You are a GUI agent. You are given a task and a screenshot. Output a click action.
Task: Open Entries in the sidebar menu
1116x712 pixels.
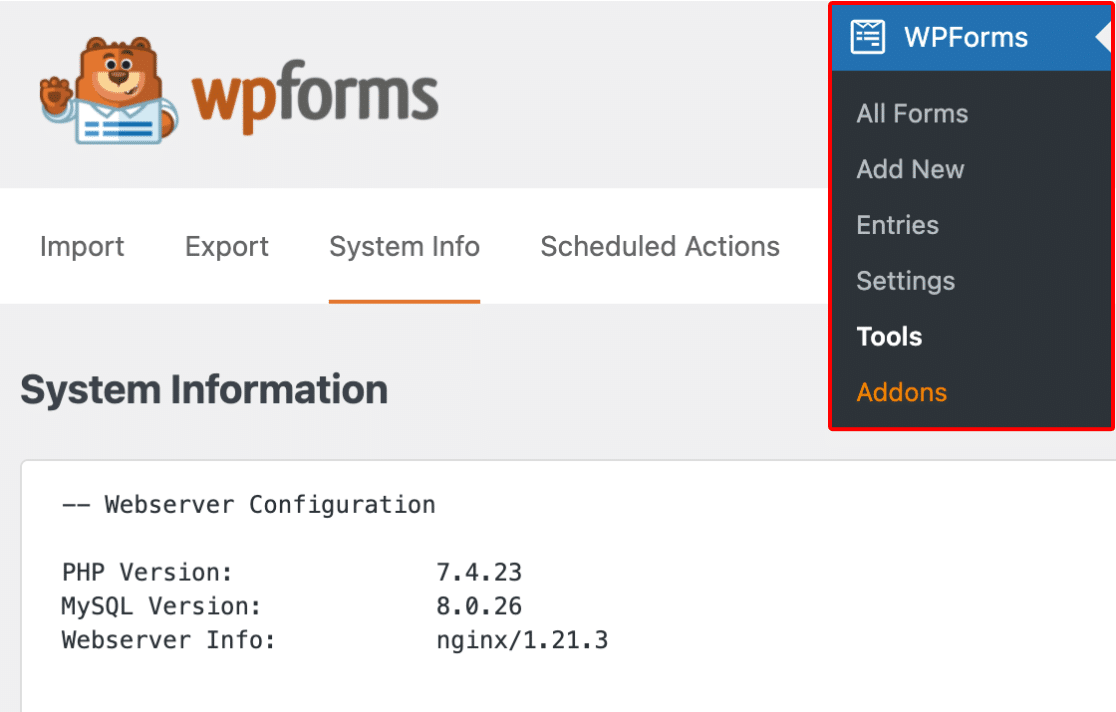(x=897, y=225)
